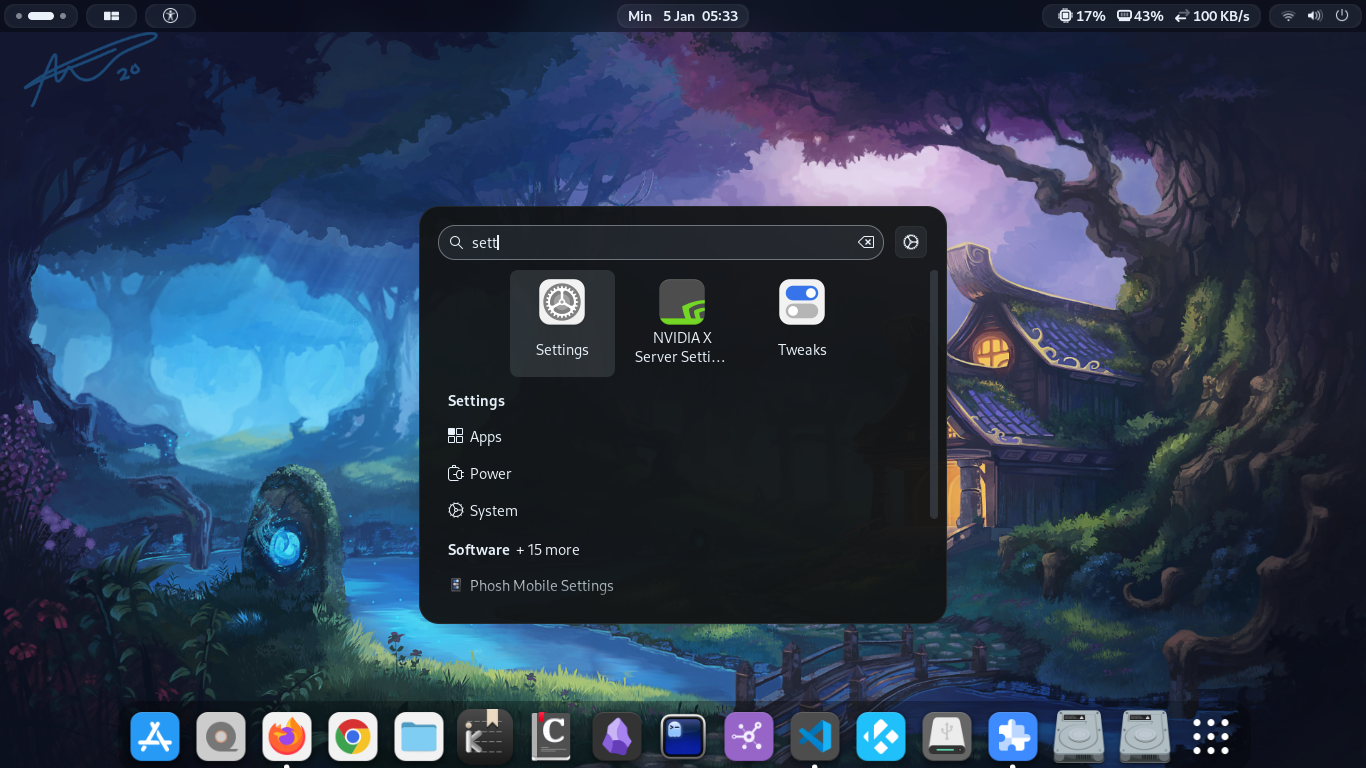Open Visual Studio Code from the dock

tap(815, 737)
